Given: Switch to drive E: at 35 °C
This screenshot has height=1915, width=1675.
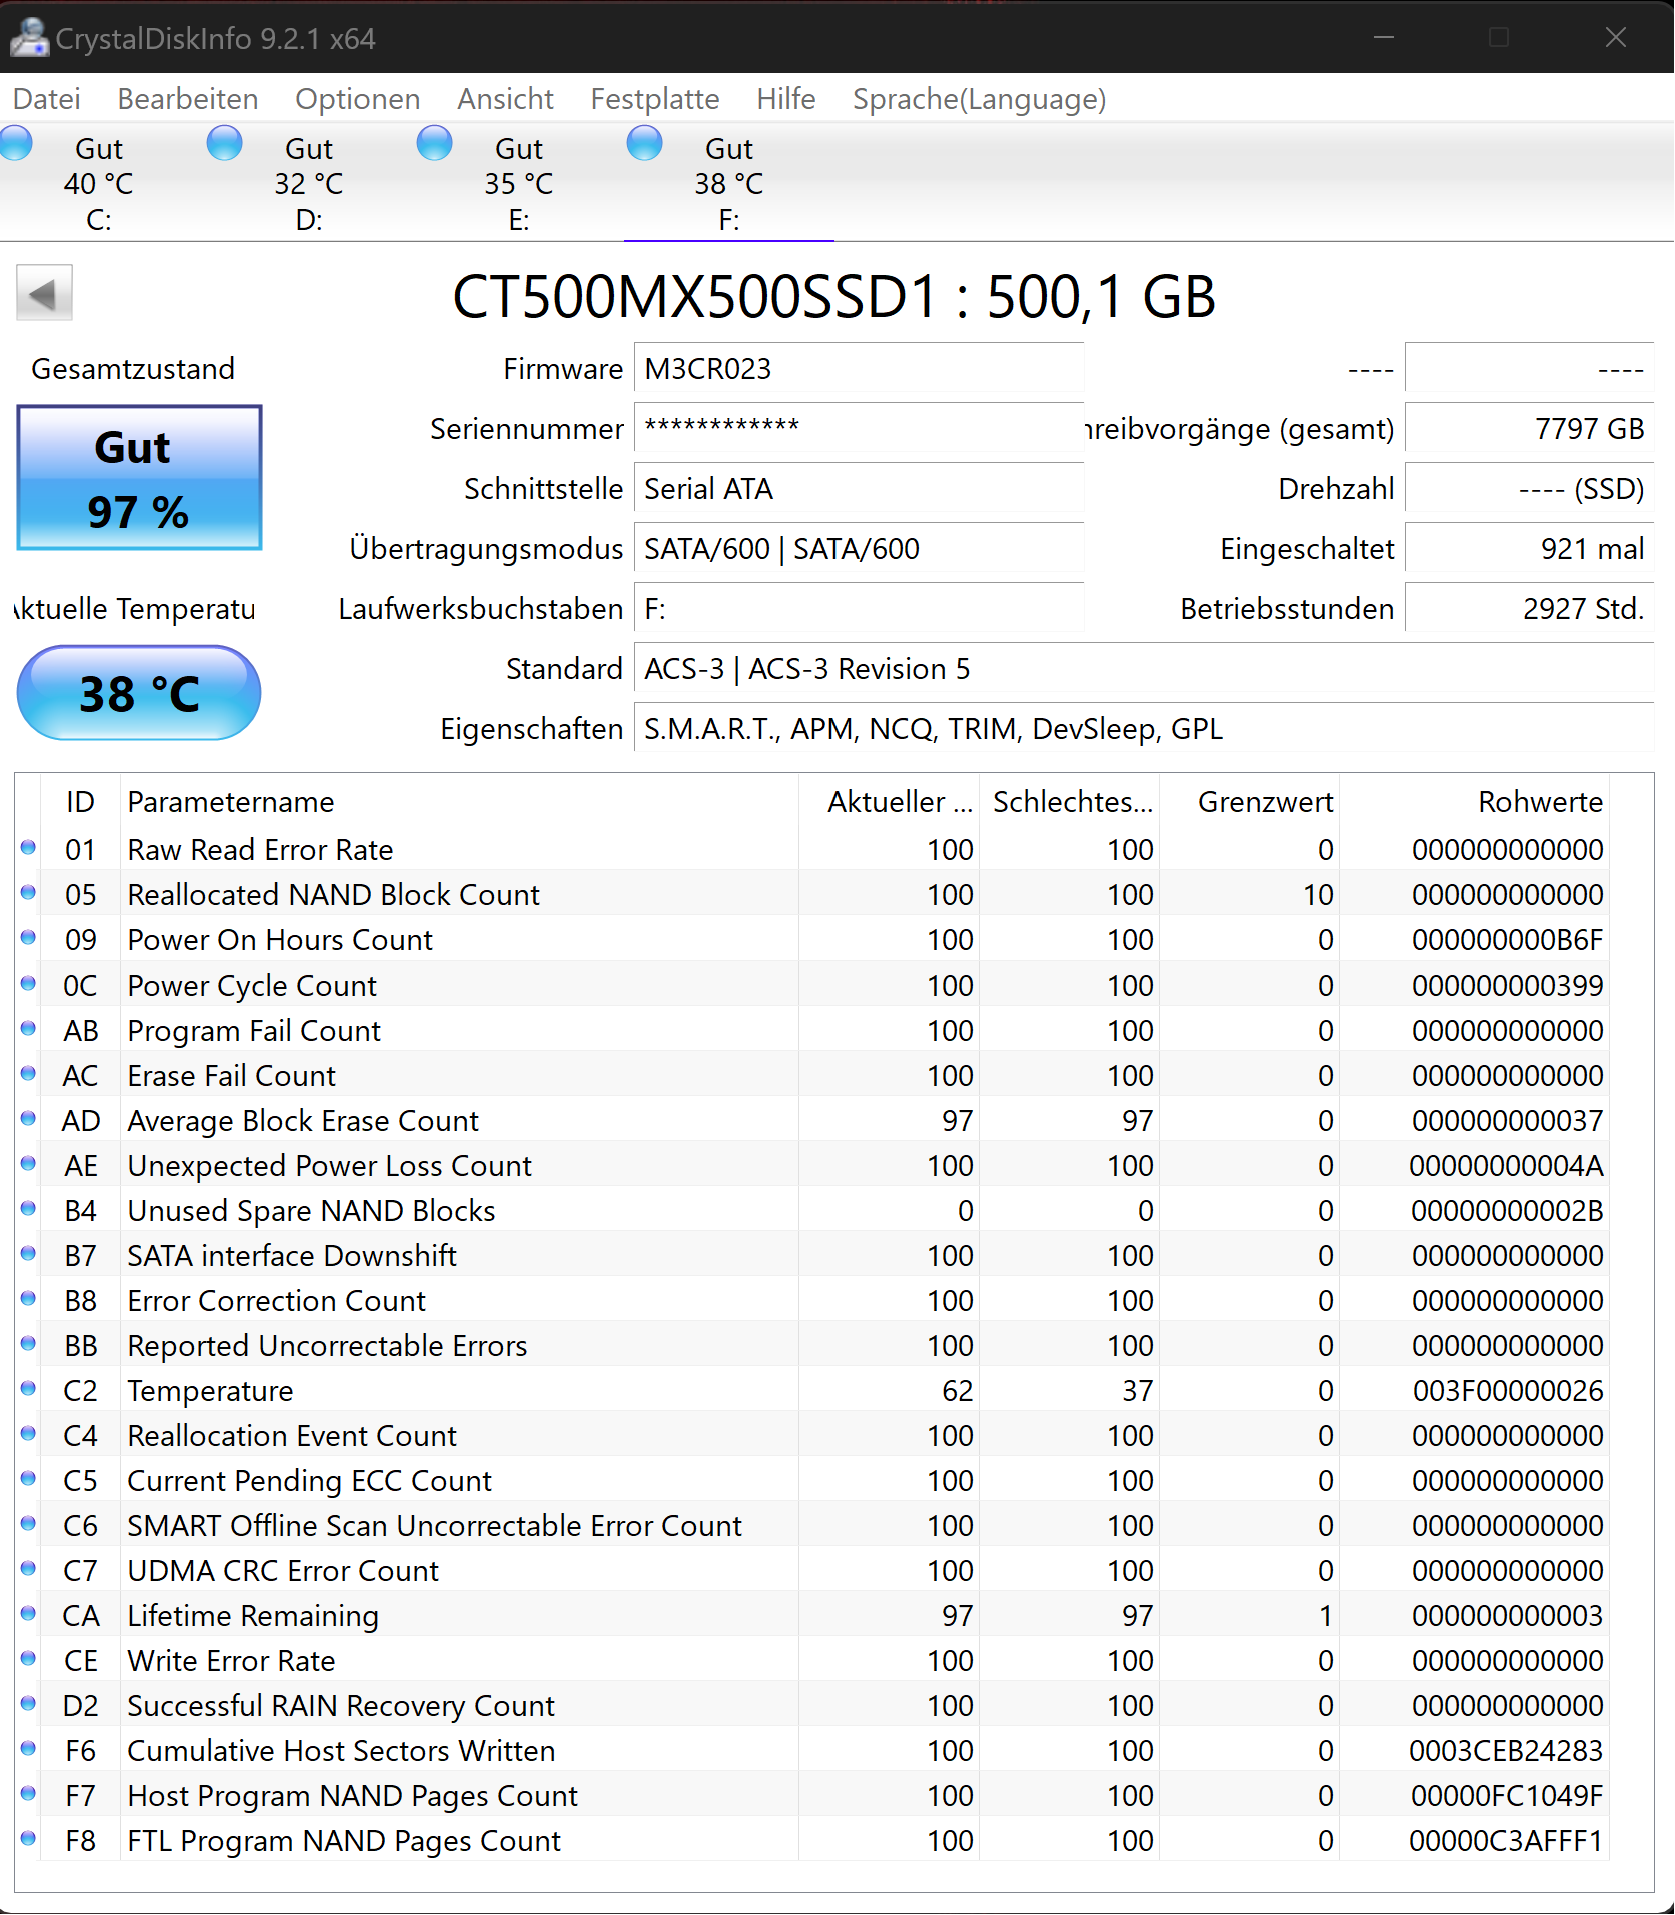Looking at the screenshot, I should point(519,183).
